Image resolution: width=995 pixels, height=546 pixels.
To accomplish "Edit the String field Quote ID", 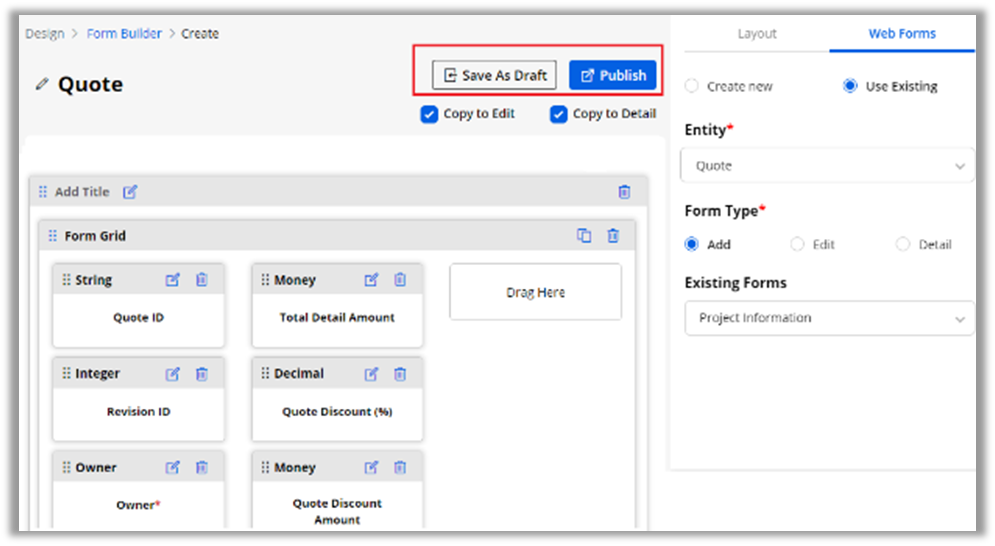I will click(x=172, y=280).
